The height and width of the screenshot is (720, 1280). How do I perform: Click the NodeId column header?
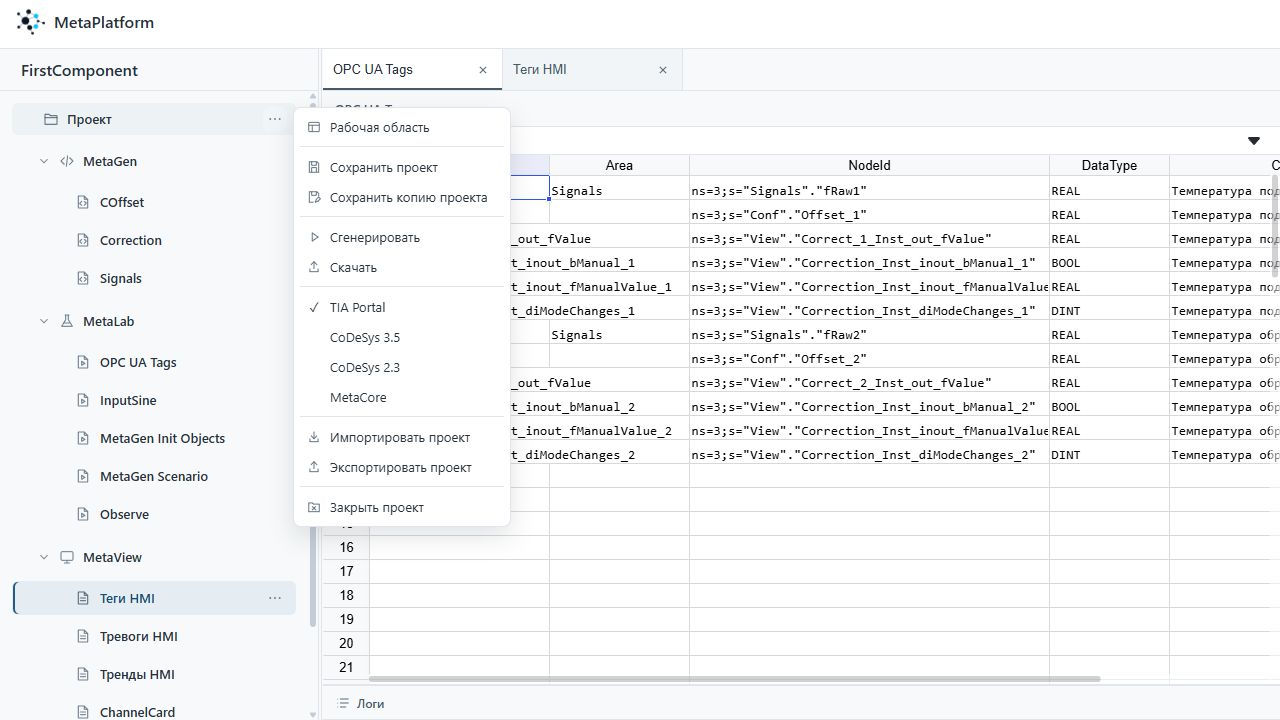click(x=869, y=165)
